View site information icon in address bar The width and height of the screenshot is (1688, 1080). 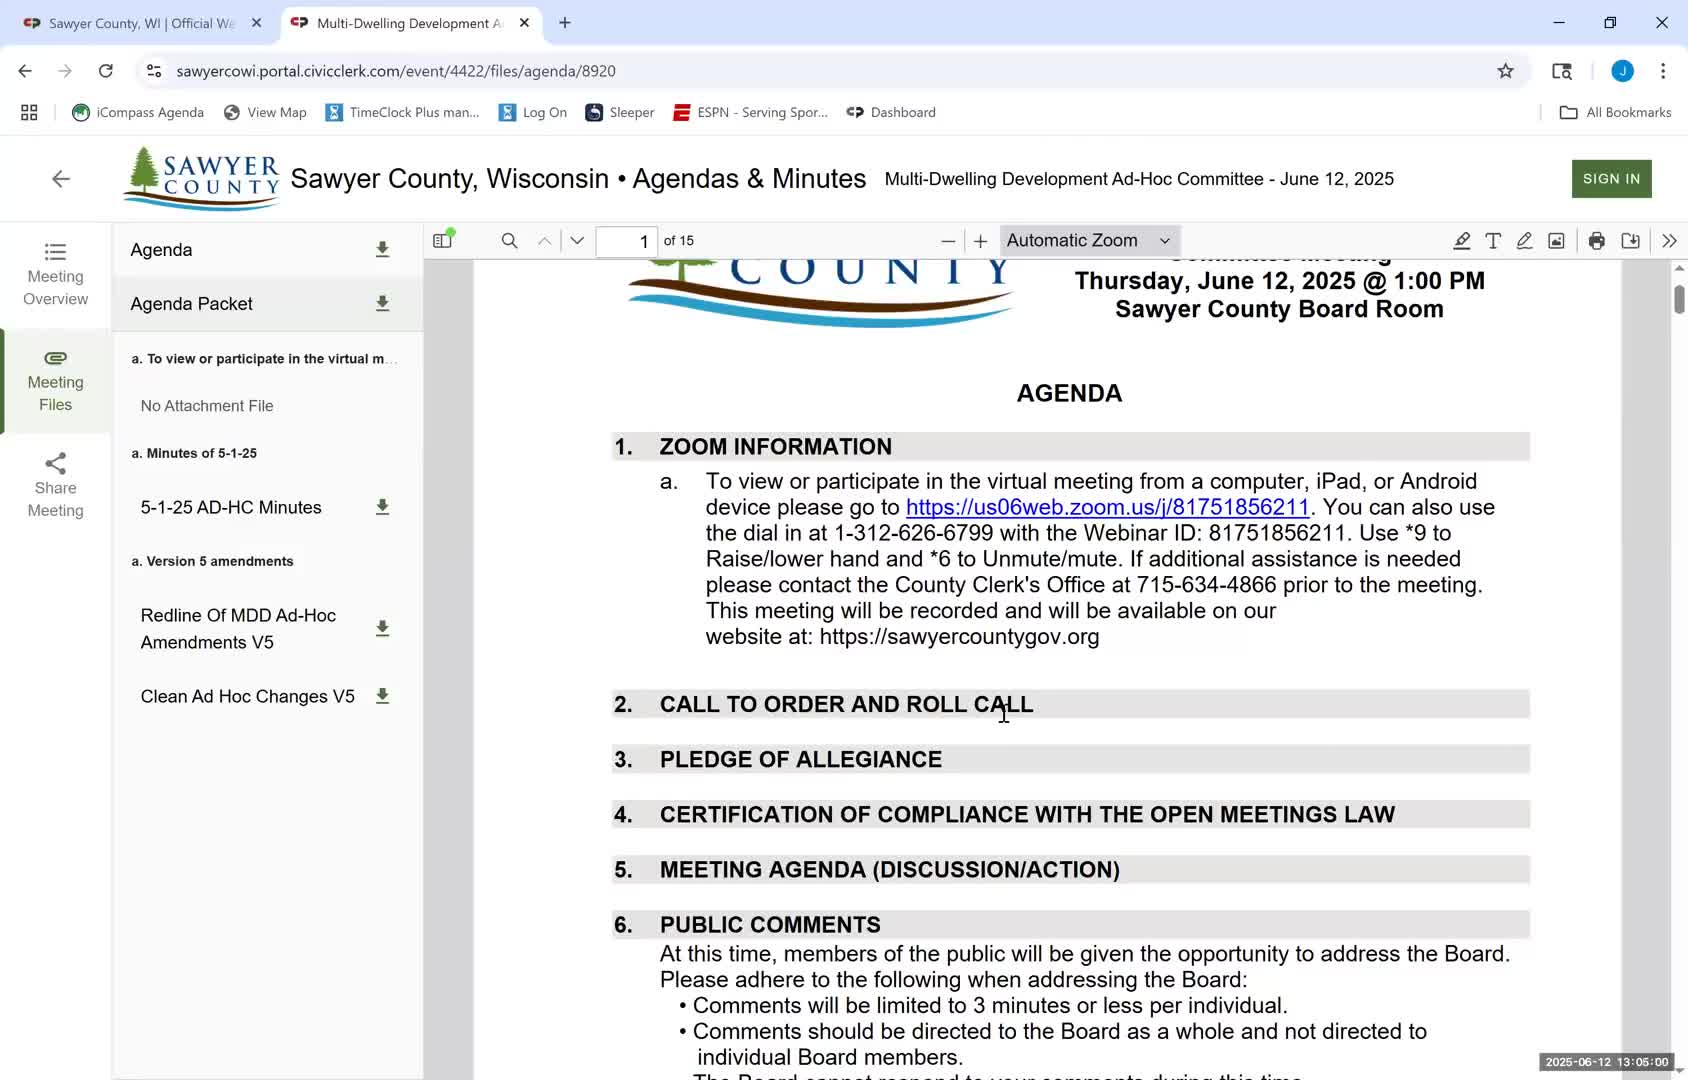tap(154, 71)
